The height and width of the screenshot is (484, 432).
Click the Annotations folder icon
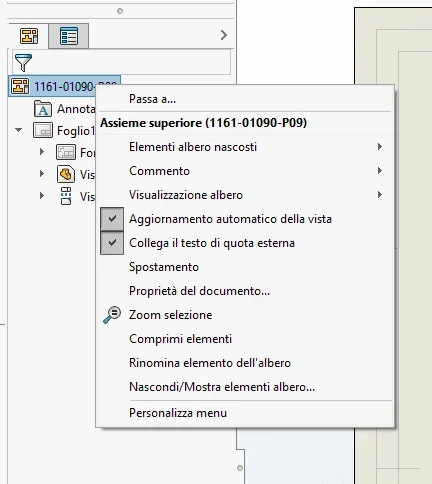click(x=43, y=109)
